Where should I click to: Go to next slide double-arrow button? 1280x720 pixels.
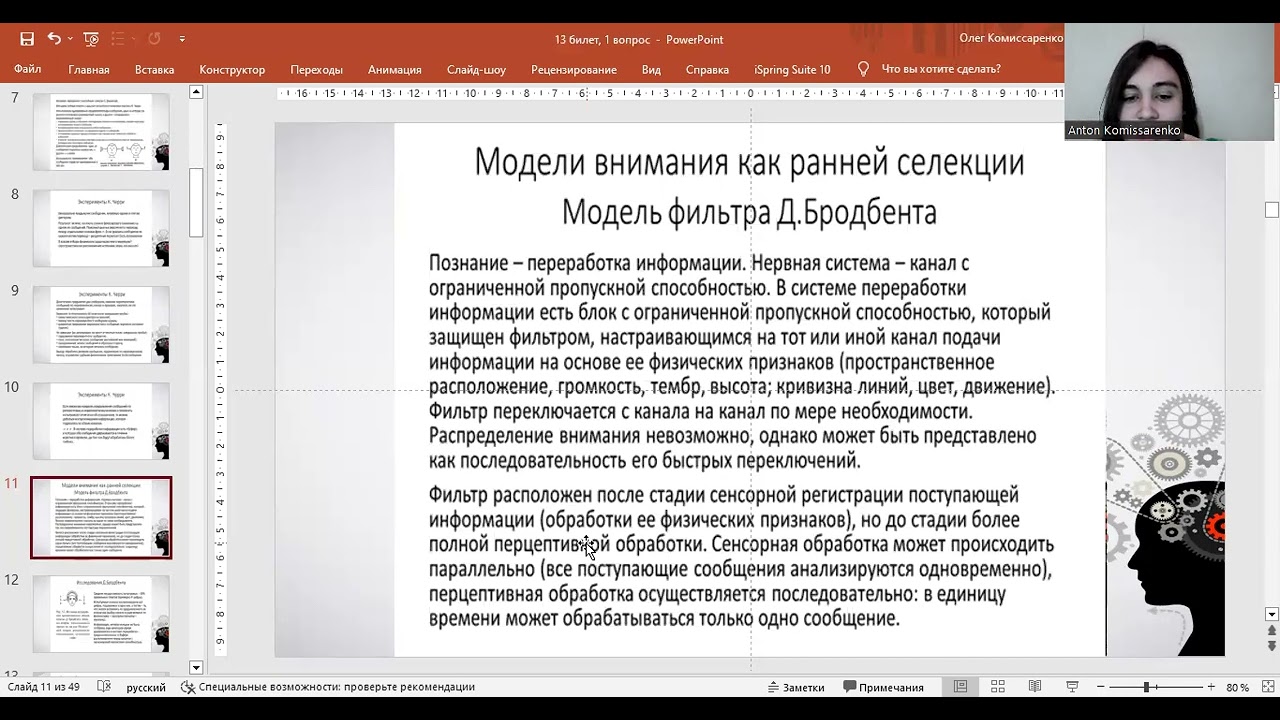point(1272,646)
